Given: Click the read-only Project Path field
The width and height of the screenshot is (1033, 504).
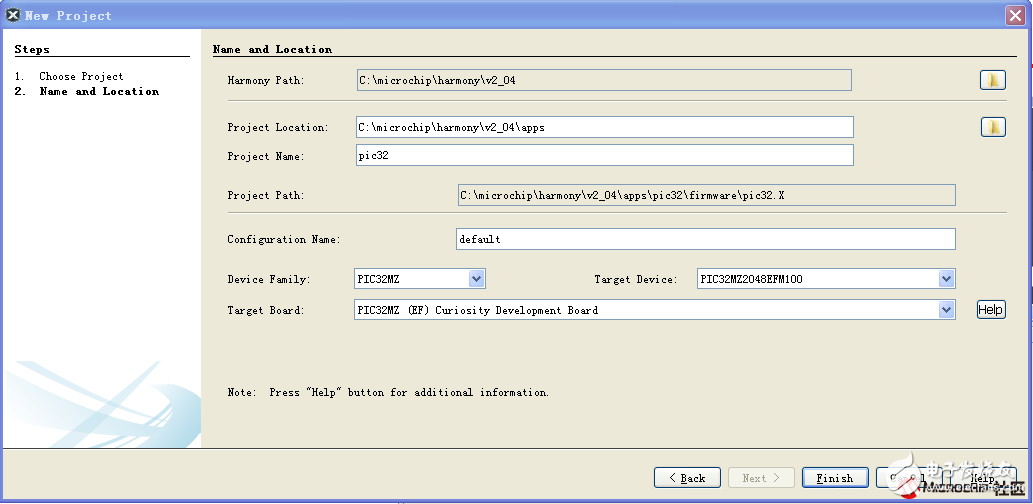Looking at the screenshot, I should tap(705, 195).
